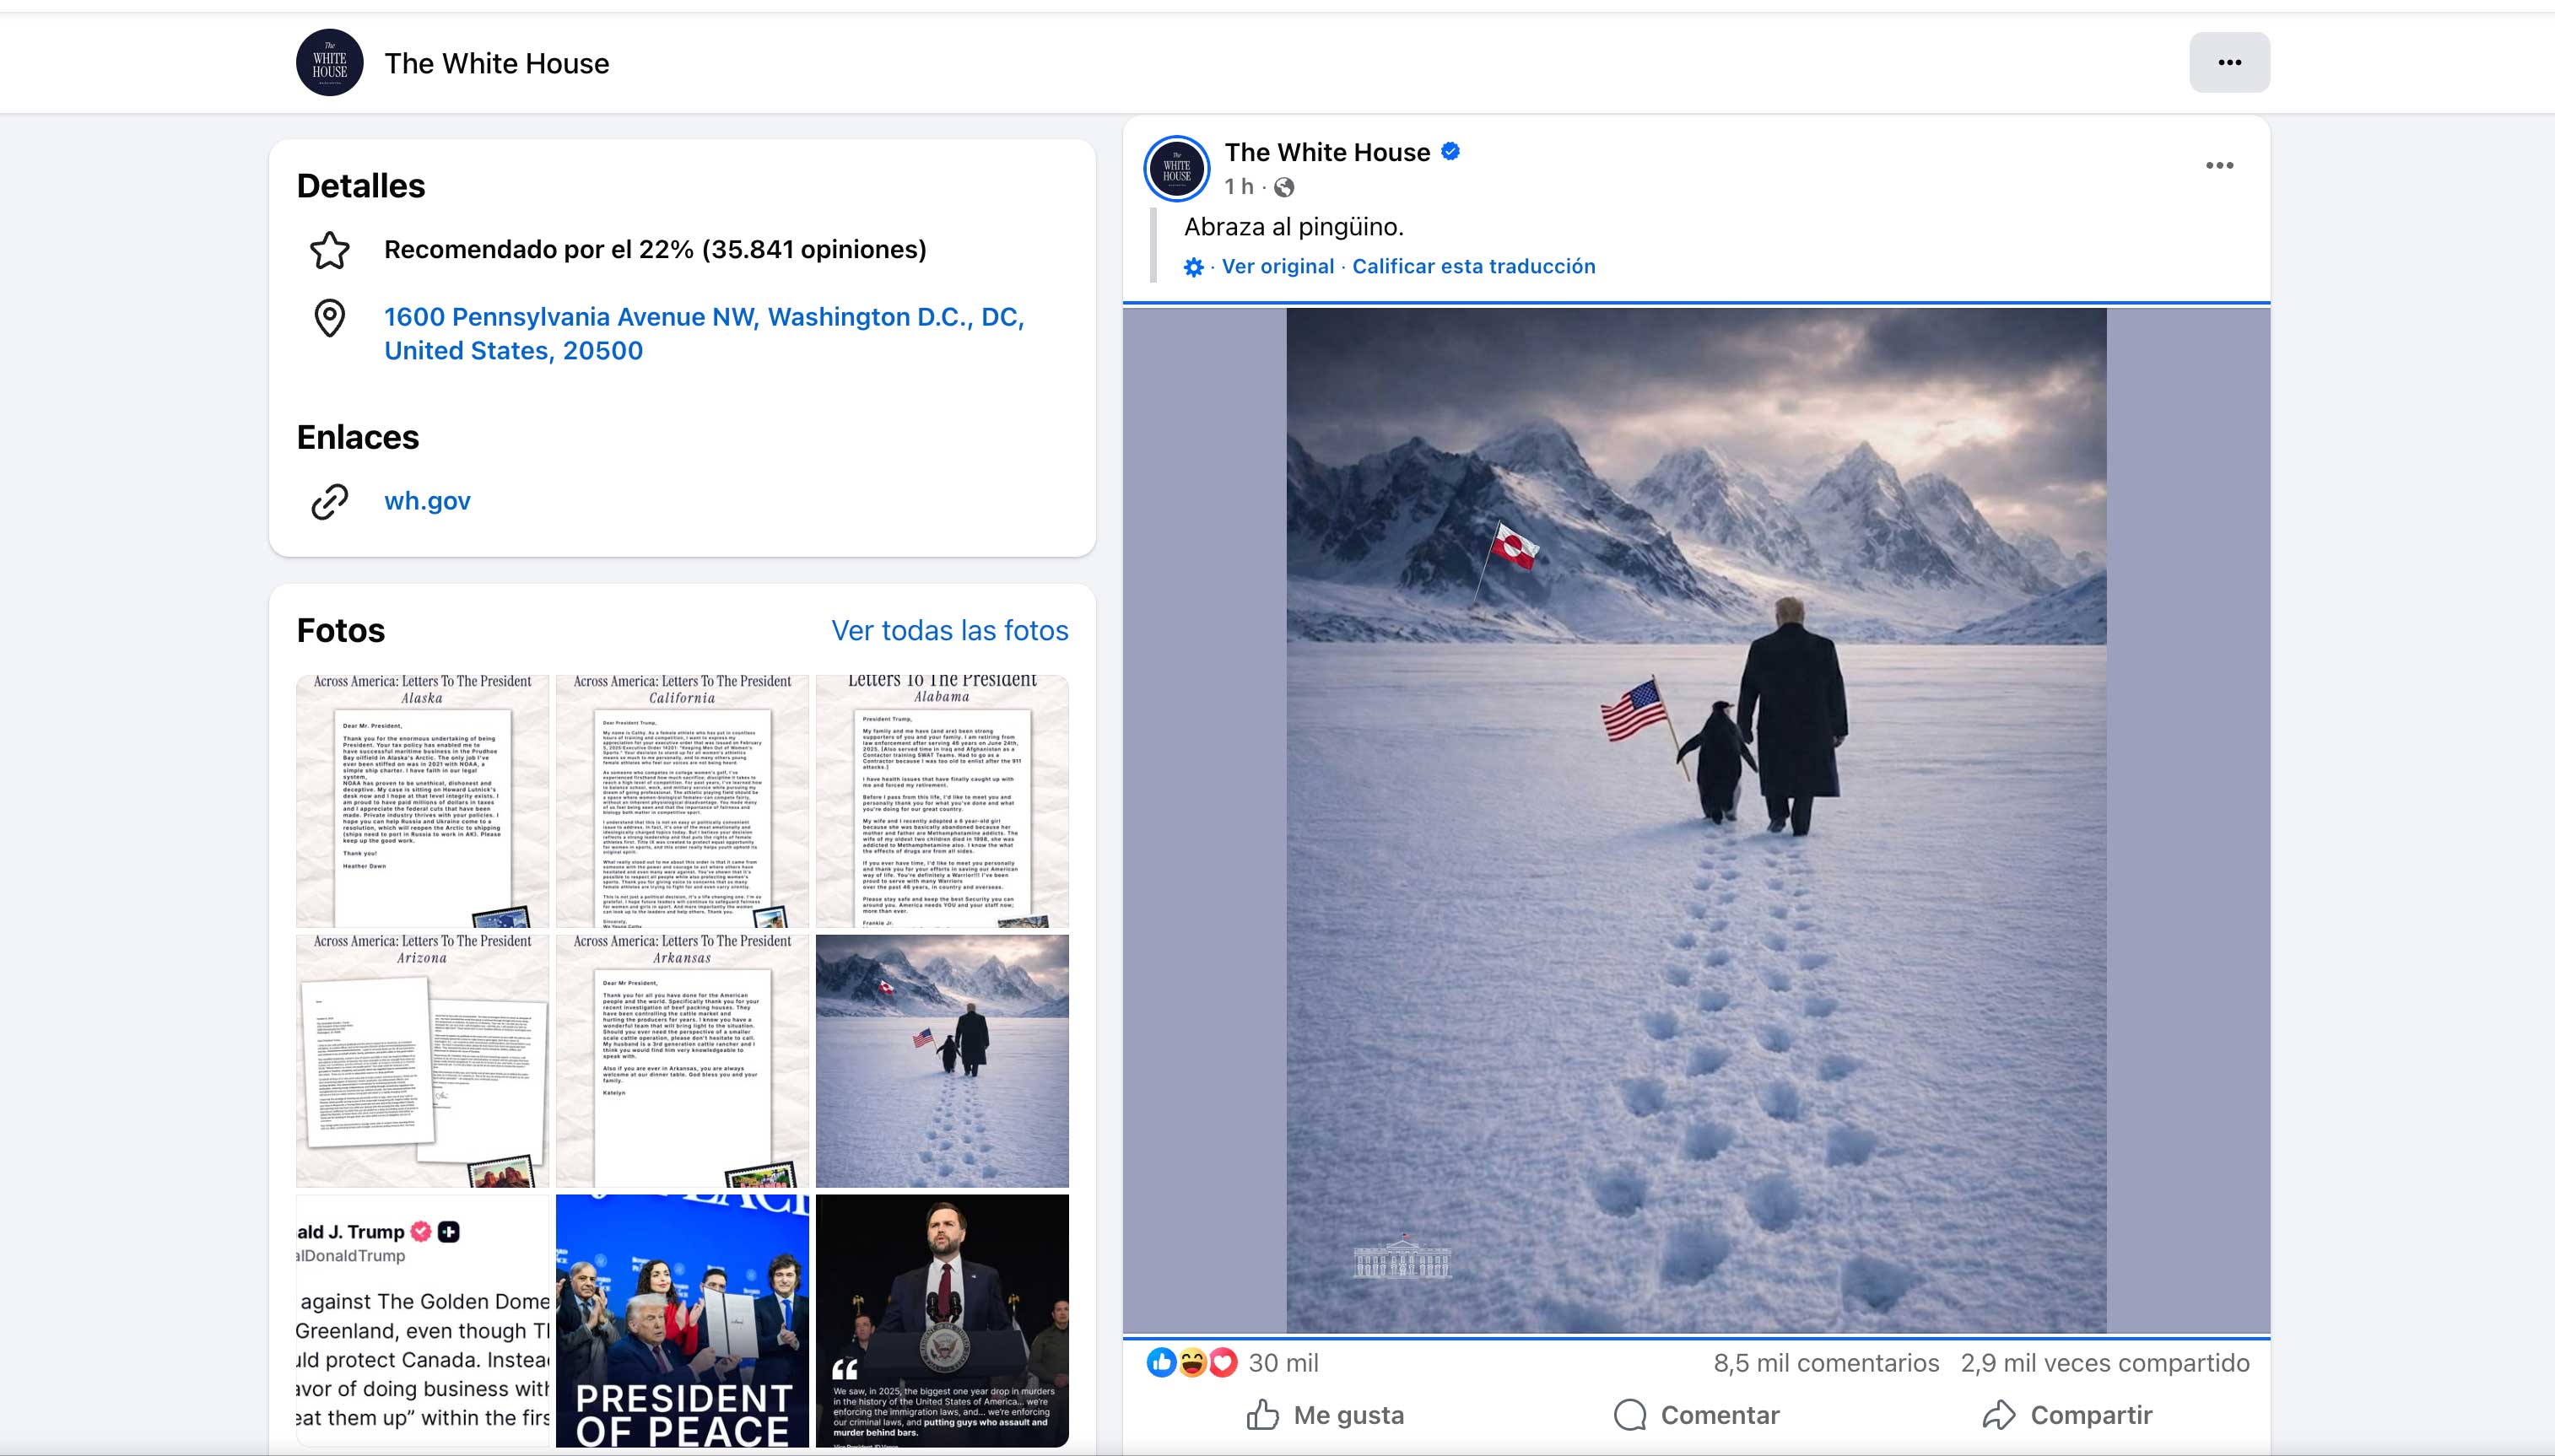Image resolution: width=2555 pixels, height=1456 pixels.
Task: Click Calificar esta traducción link
Action: point(1473,267)
